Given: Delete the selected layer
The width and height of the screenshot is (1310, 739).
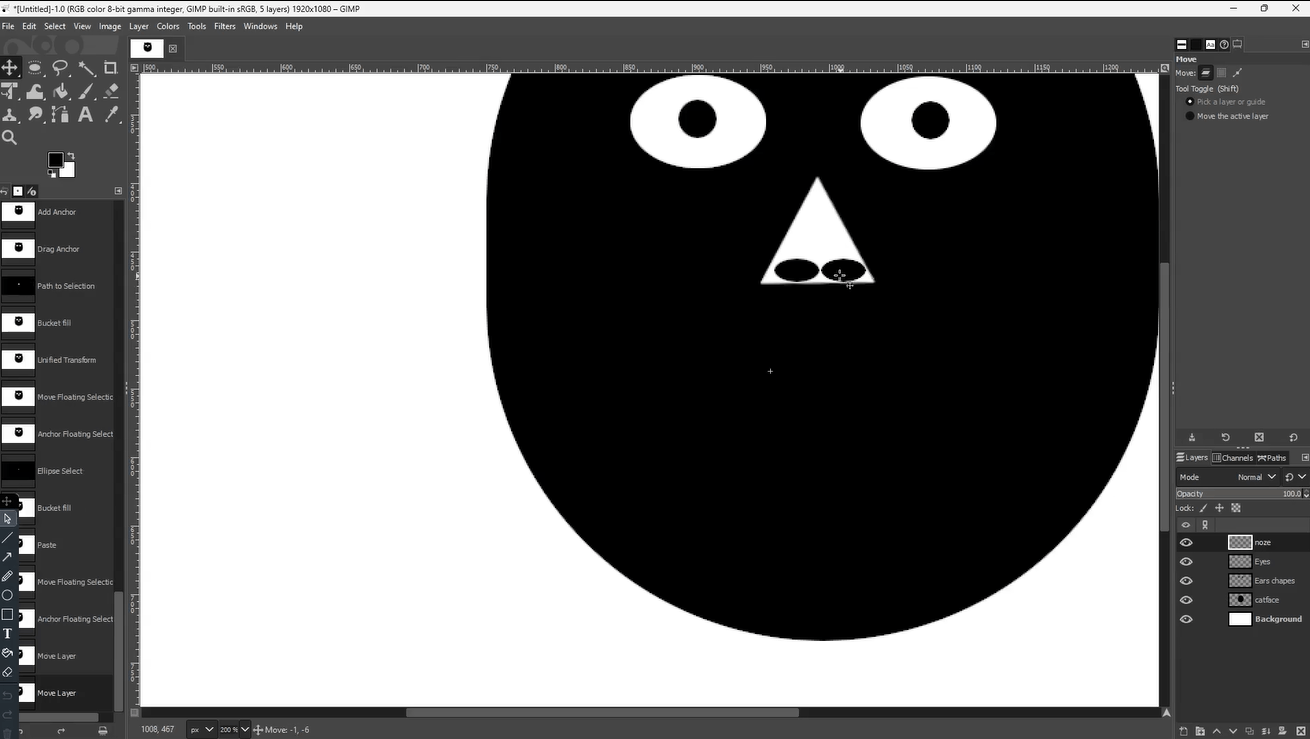Looking at the screenshot, I should click(x=1302, y=731).
